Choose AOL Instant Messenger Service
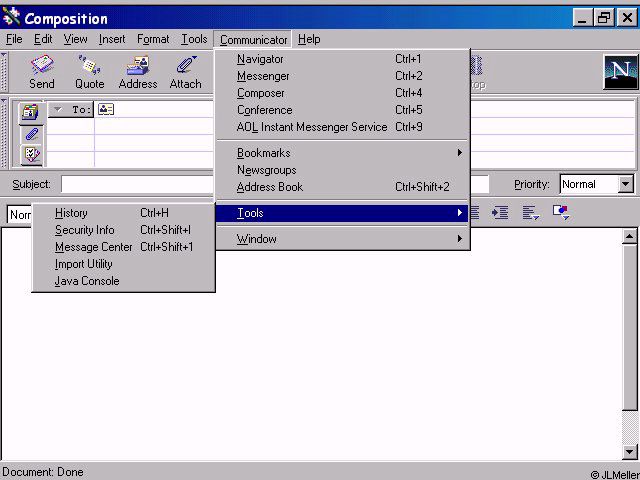This screenshot has width=640, height=480. [x=342, y=127]
